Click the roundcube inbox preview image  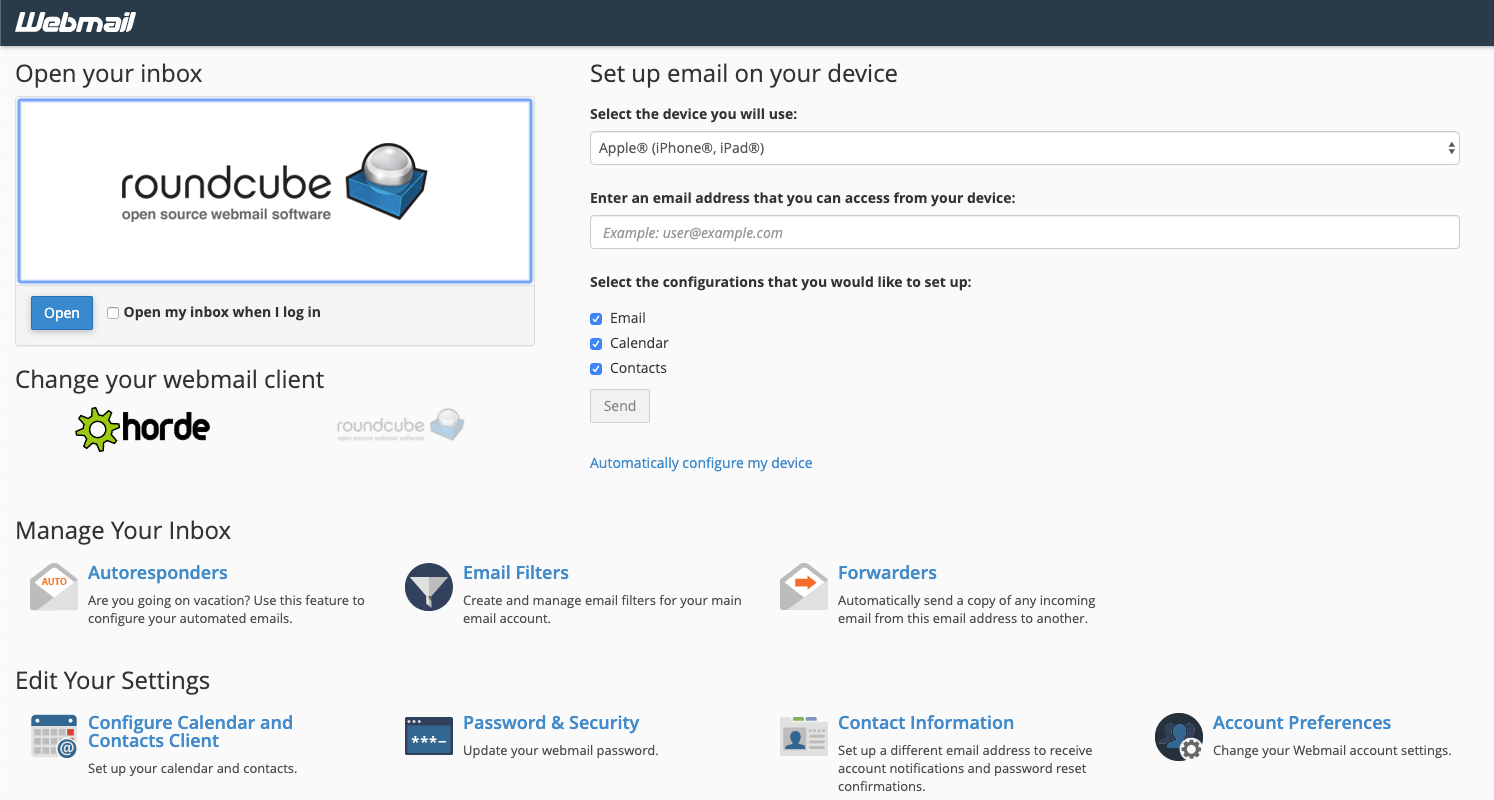(x=274, y=190)
